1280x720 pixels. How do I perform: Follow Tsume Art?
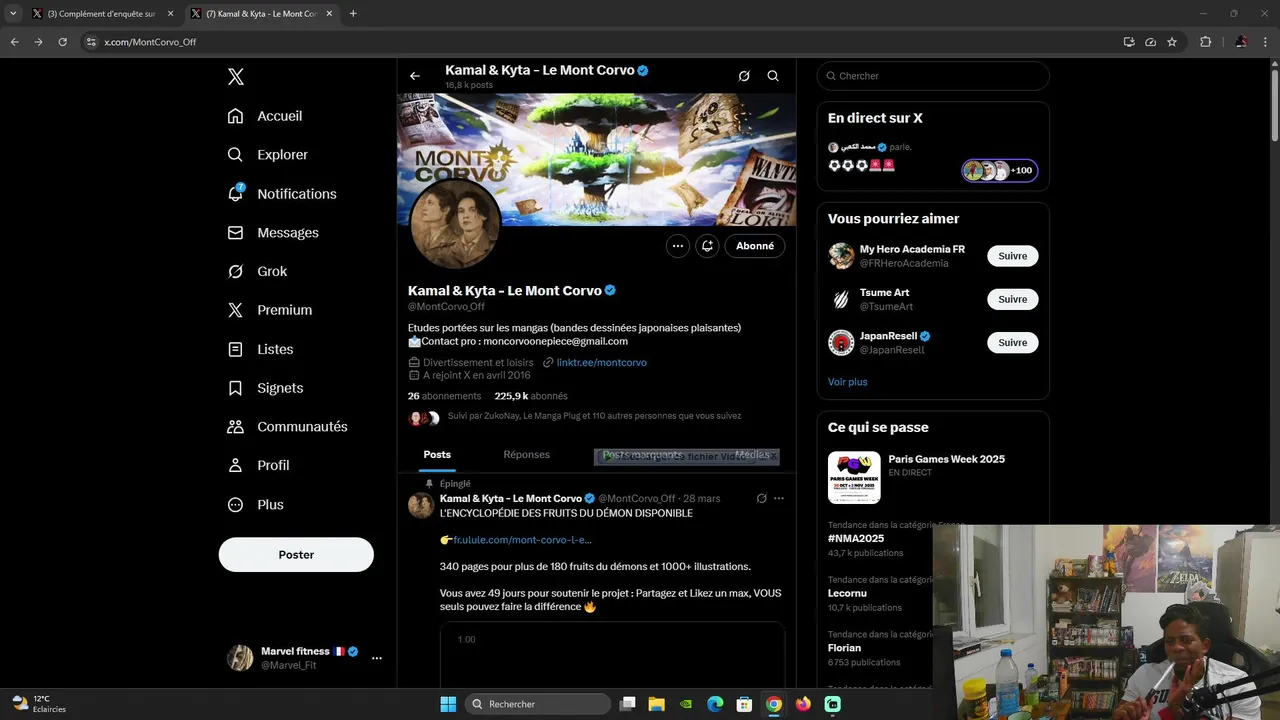1013,299
